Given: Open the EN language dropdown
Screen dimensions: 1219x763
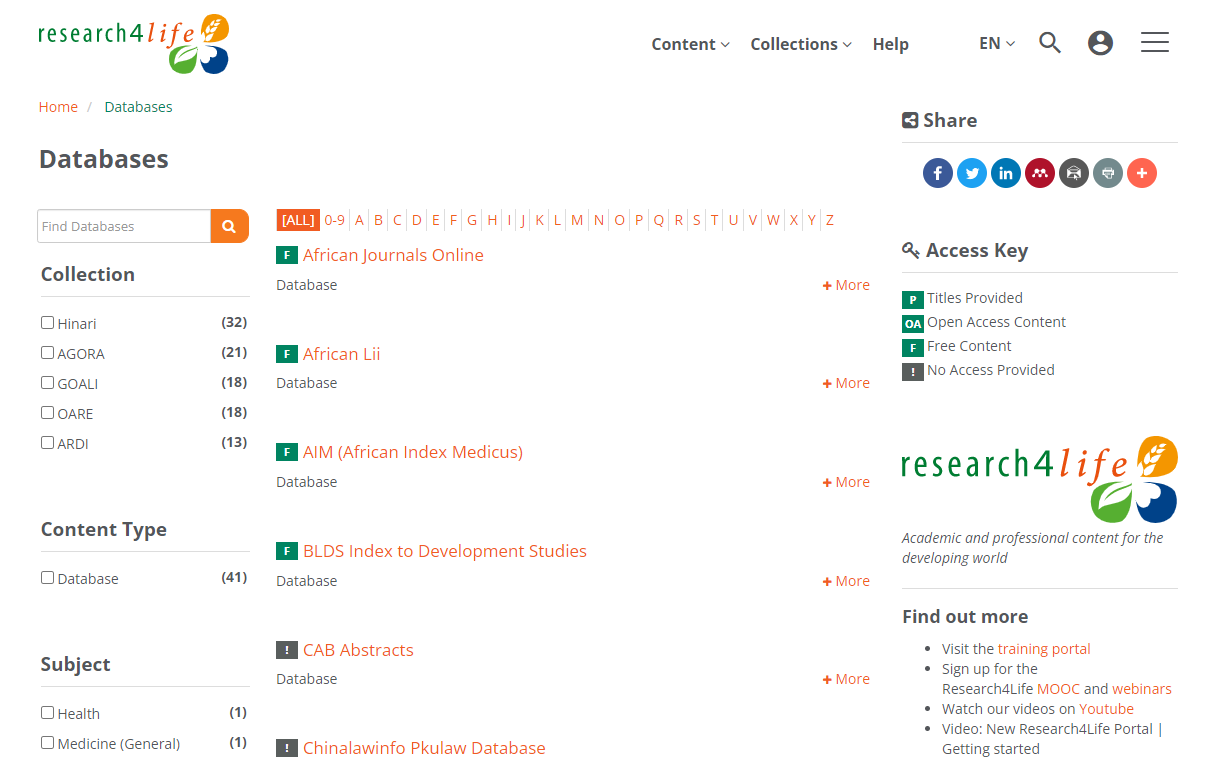Looking at the screenshot, I should (997, 43).
